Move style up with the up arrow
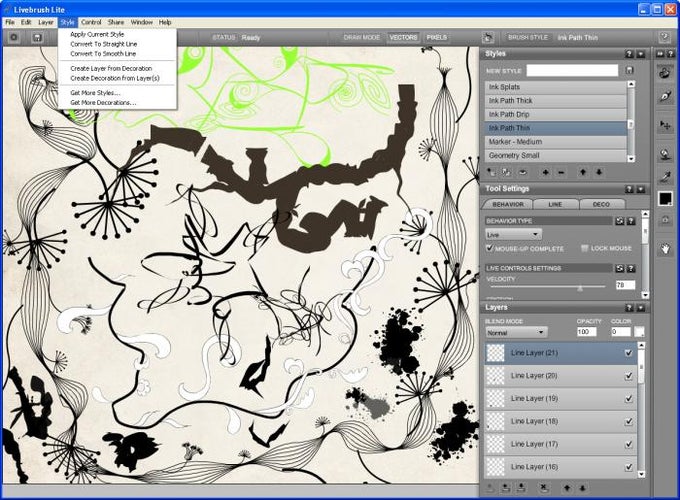This screenshot has width=680, height=500. pyautogui.click(x=583, y=173)
